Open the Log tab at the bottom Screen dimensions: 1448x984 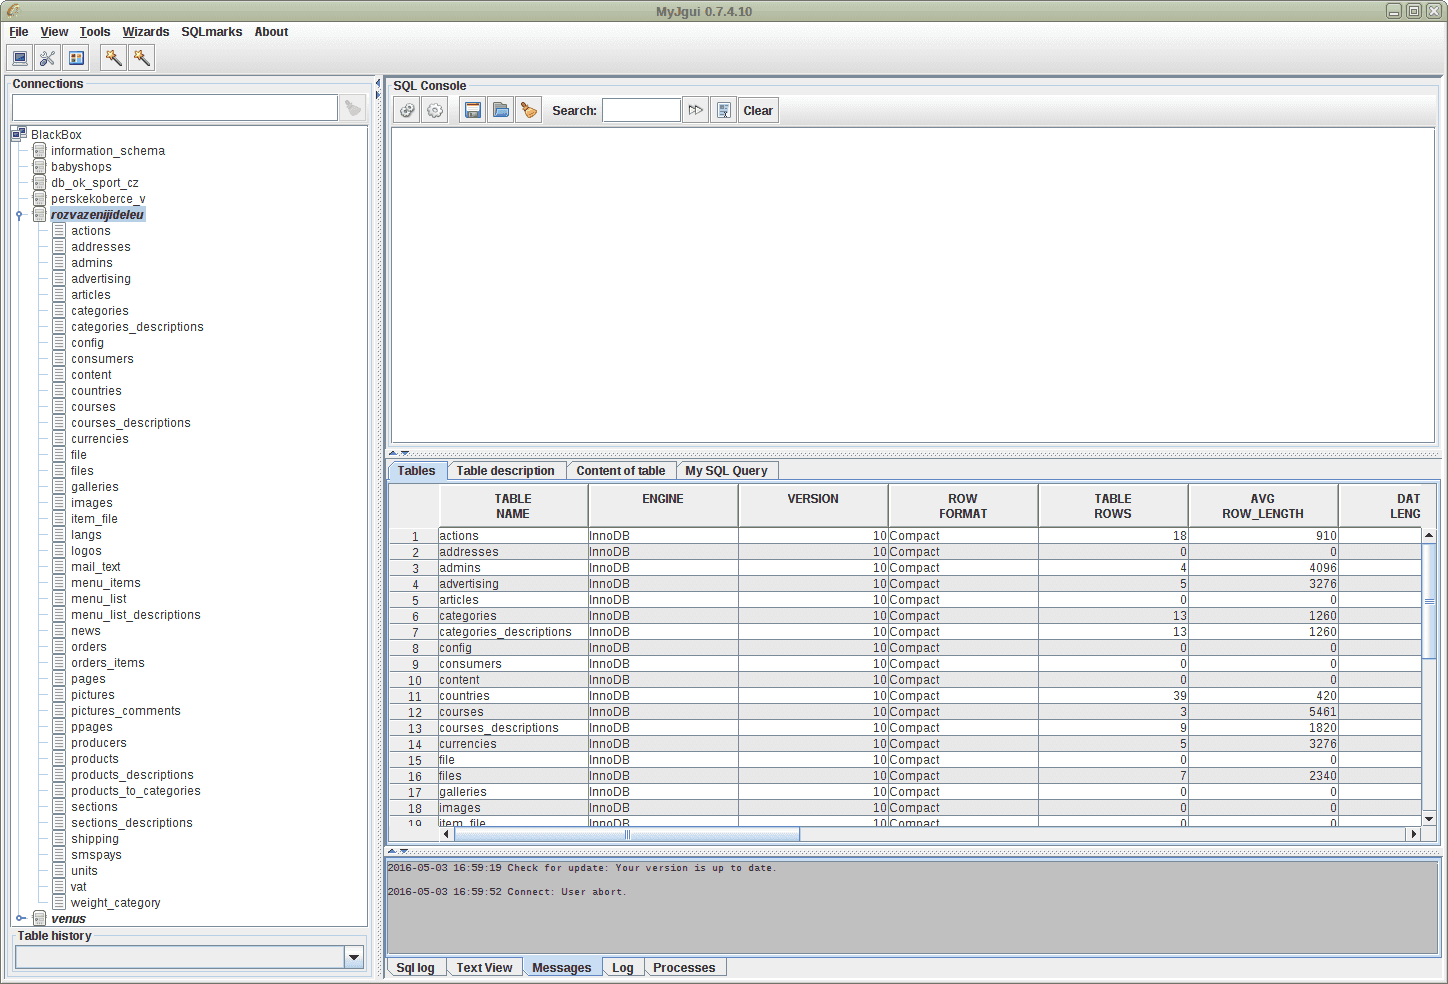623,968
